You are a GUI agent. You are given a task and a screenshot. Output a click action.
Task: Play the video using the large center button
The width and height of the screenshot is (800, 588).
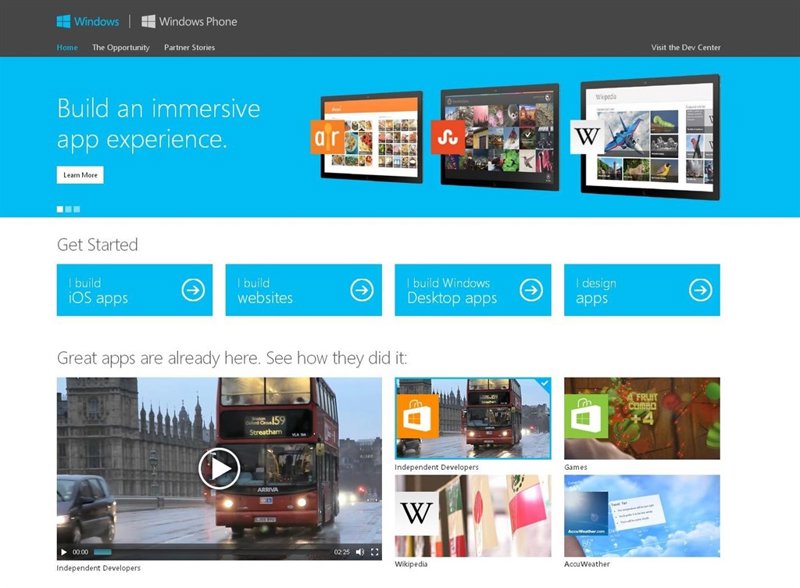(219, 468)
